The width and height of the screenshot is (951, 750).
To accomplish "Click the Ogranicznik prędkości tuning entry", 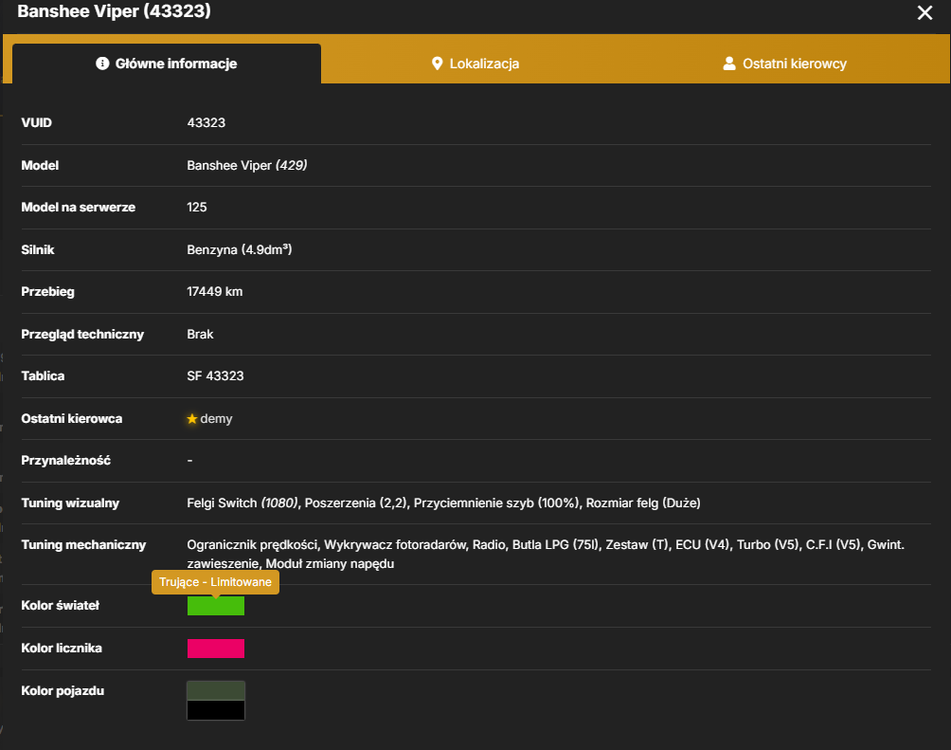I will click(x=251, y=545).
